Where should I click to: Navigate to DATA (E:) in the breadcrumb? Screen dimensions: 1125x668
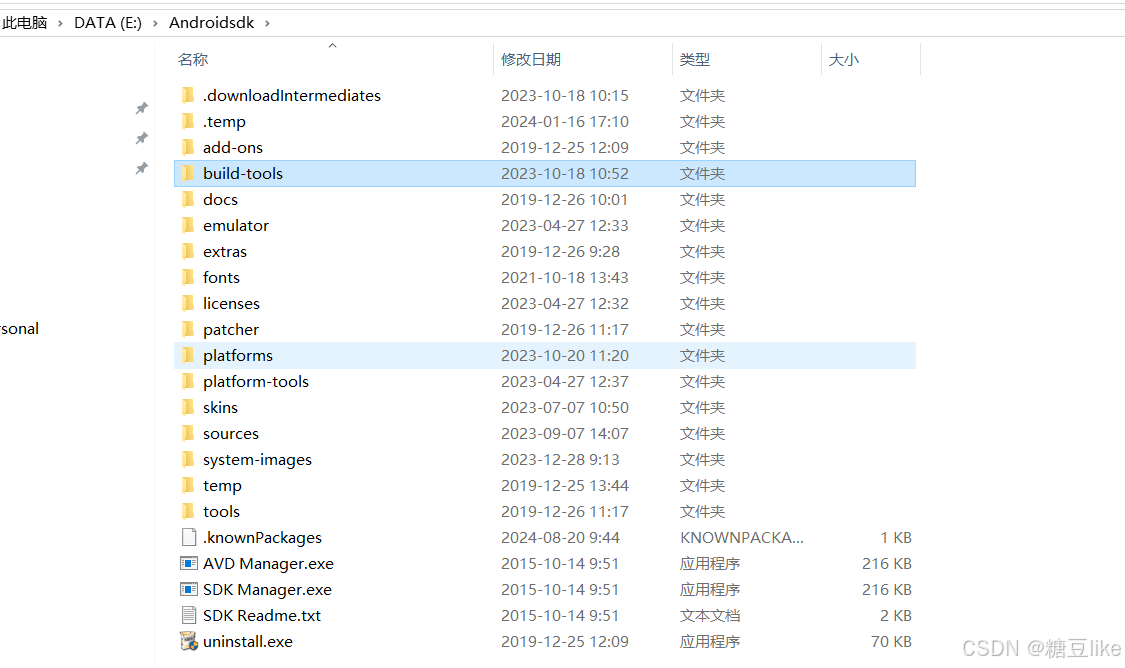pyautogui.click(x=108, y=23)
